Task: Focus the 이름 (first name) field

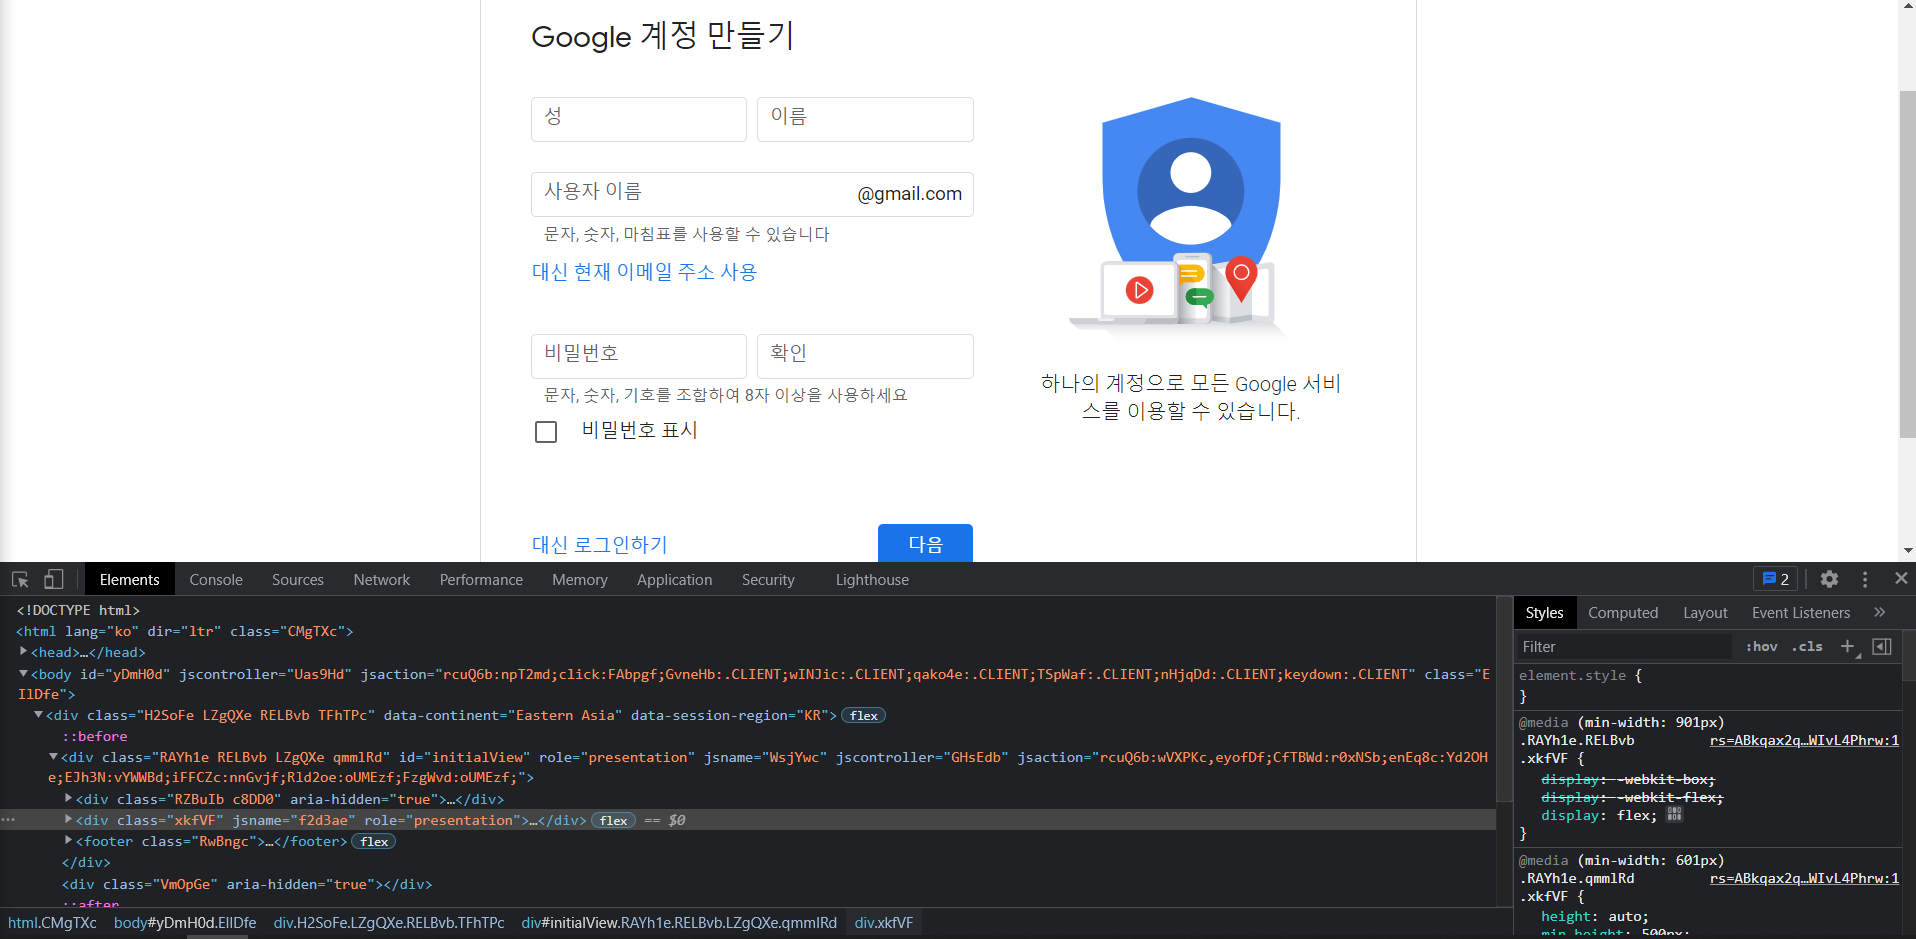Action: (865, 119)
